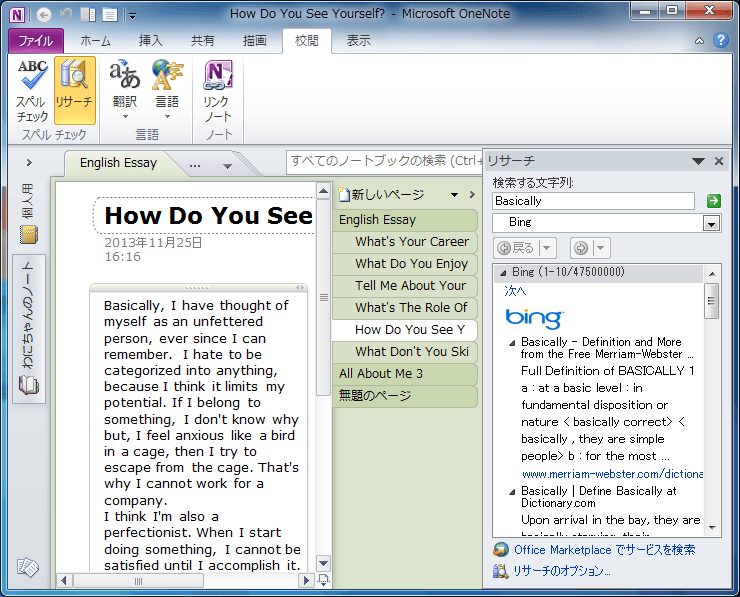Viewport: 740px width, 597px height.
Task: Close the Research (リサーチ) pane
Action: pyautogui.click(x=719, y=161)
